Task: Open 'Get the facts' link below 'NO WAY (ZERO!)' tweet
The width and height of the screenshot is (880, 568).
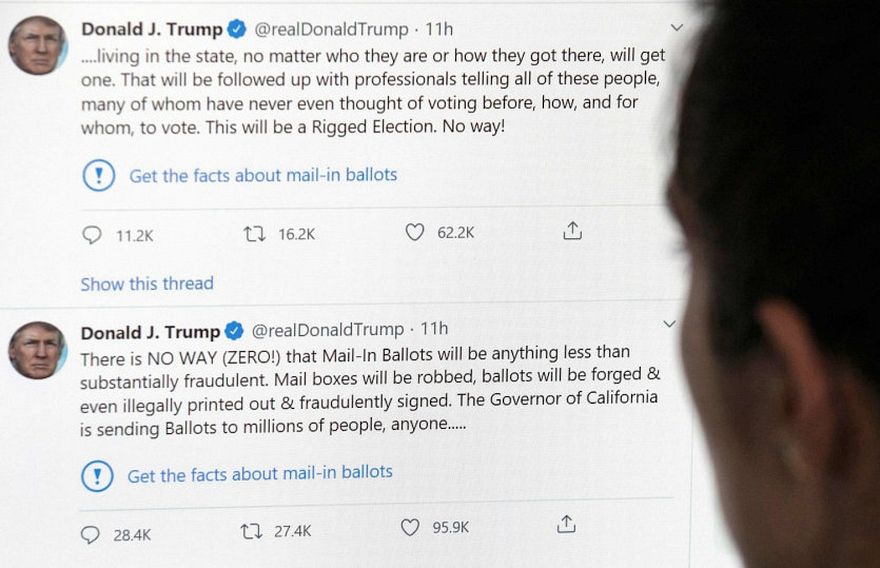Action: point(260,472)
